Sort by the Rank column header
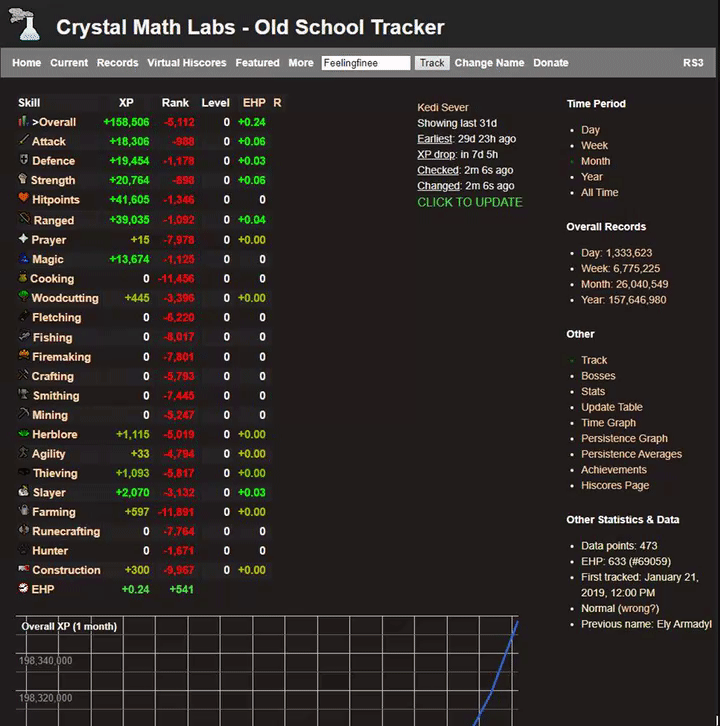The width and height of the screenshot is (720, 726). point(175,103)
